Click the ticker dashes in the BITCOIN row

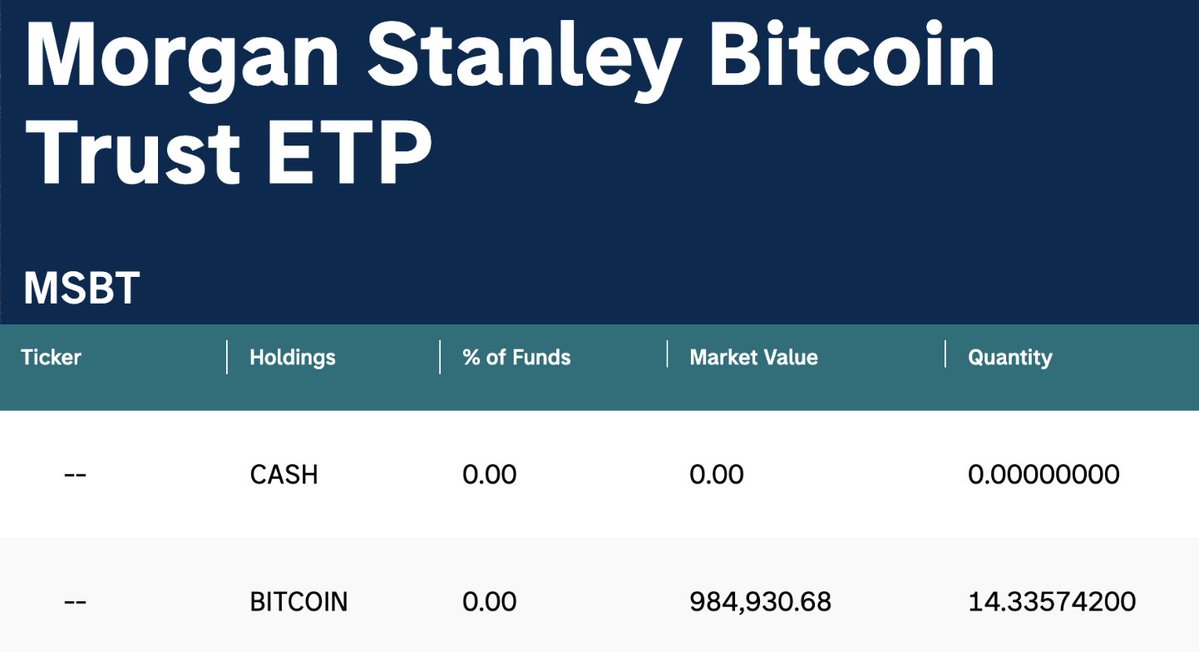coord(75,602)
